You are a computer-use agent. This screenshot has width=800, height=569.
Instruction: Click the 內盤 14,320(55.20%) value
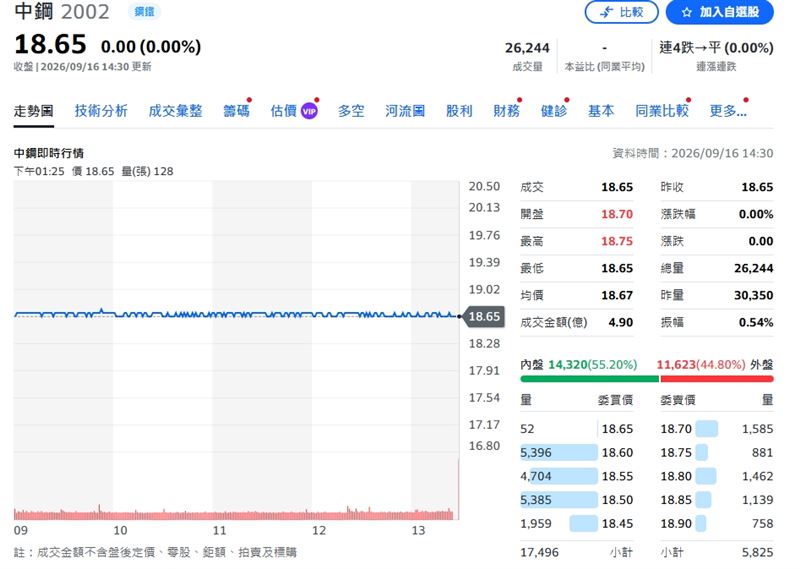tap(592, 364)
